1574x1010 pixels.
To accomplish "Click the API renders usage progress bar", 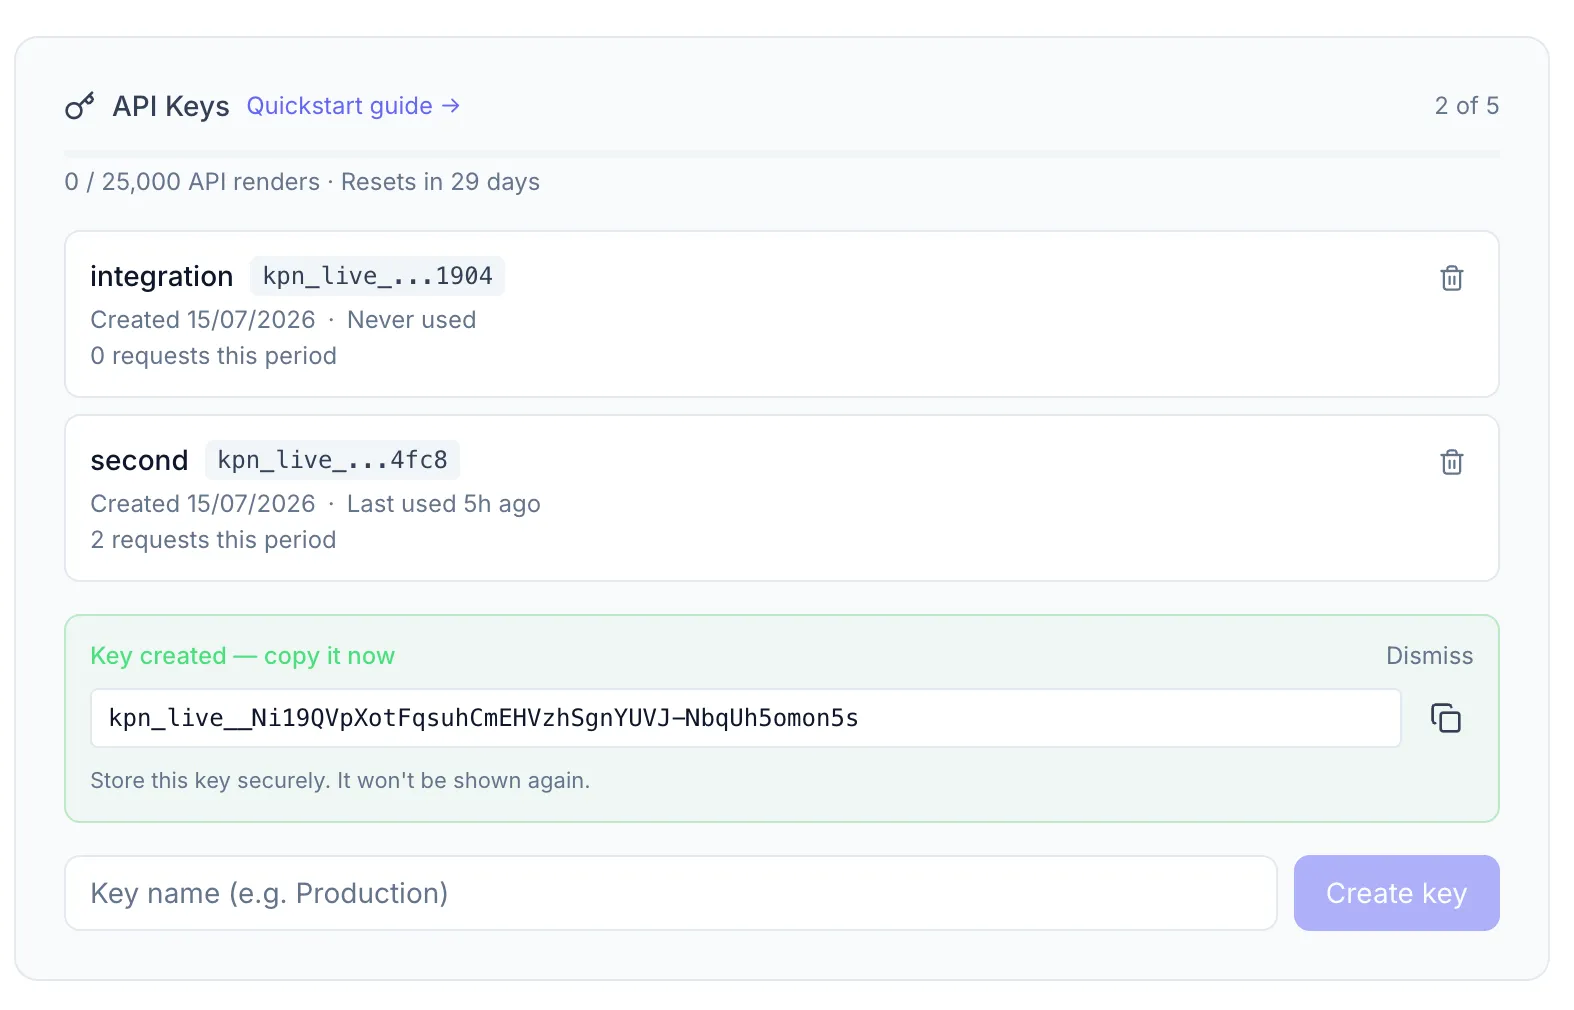I will [x=782, y=154].
